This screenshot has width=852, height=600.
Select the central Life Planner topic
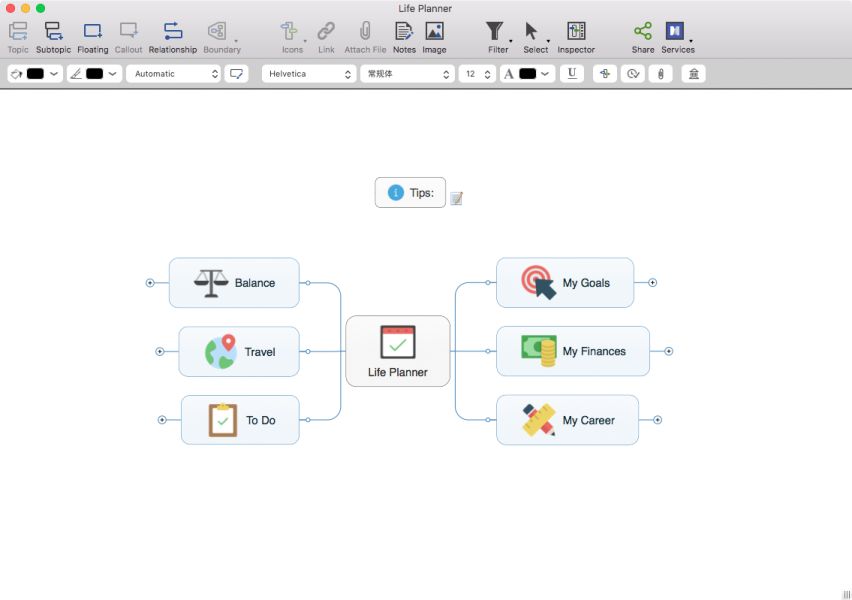398,351
